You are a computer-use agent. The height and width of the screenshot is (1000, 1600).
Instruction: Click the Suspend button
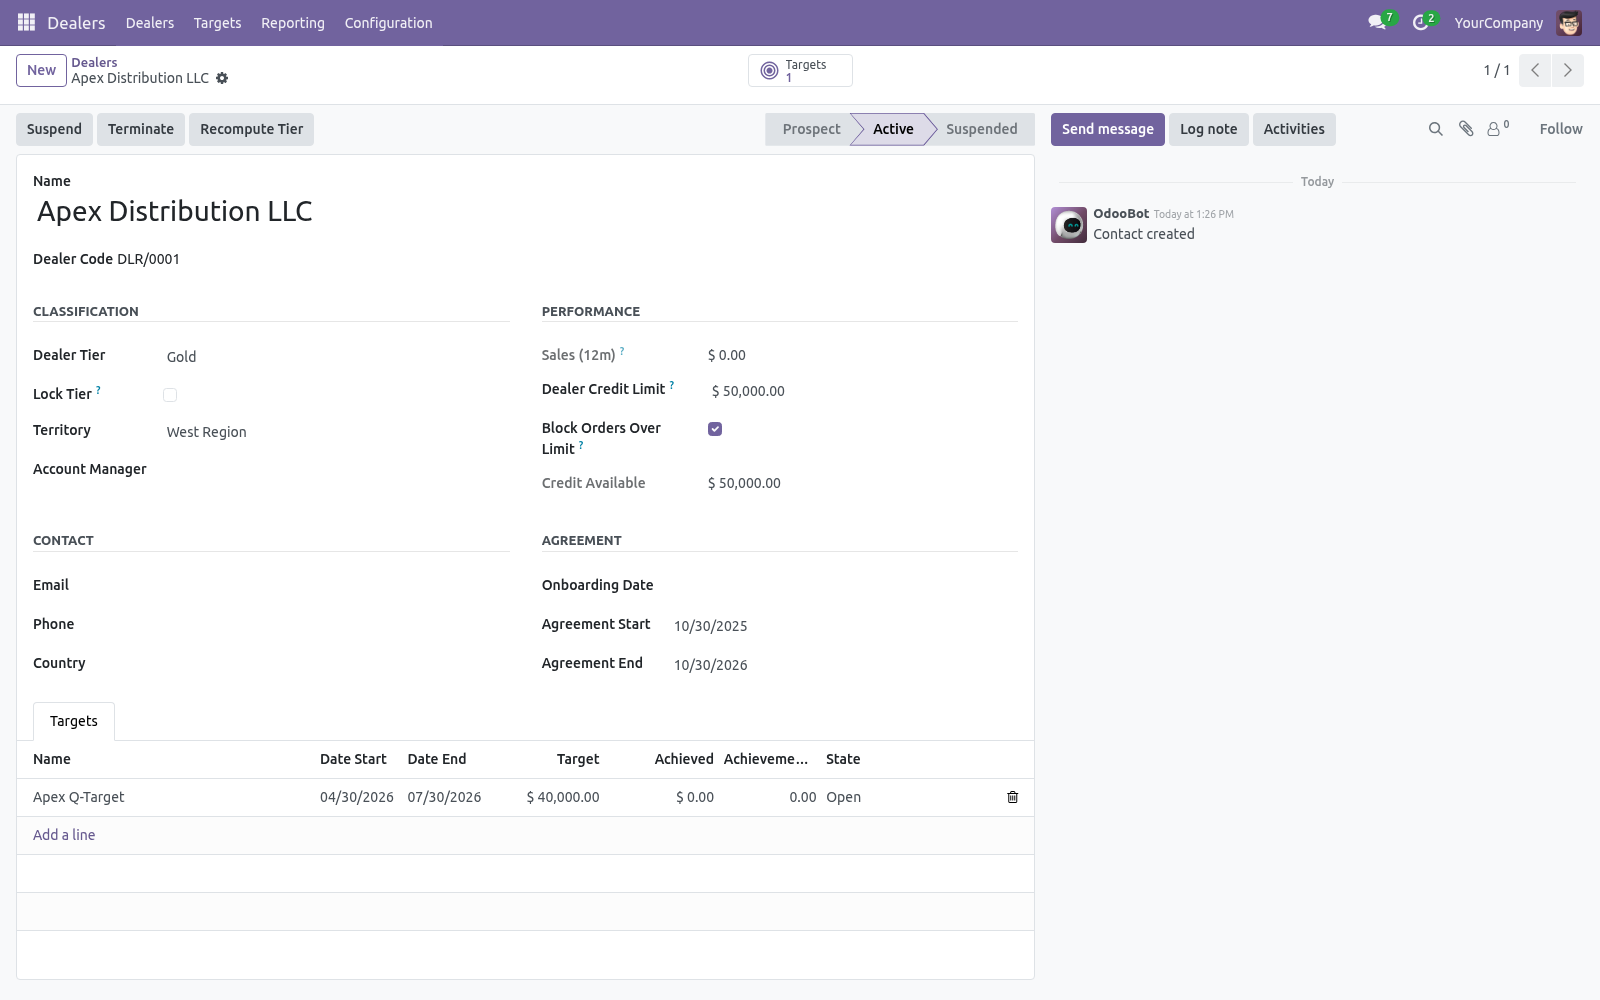point(54,129)
